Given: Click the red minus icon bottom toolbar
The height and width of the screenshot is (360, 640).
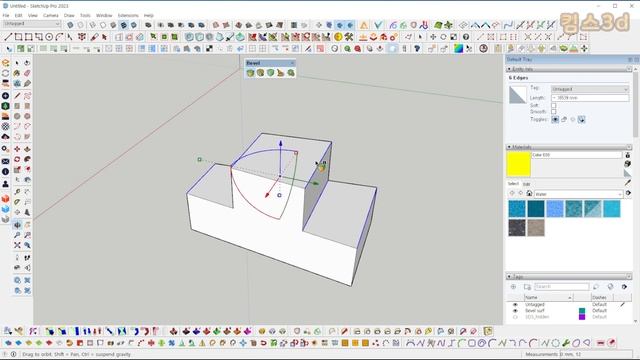Looking at the screenshot, I should [600, 343].
